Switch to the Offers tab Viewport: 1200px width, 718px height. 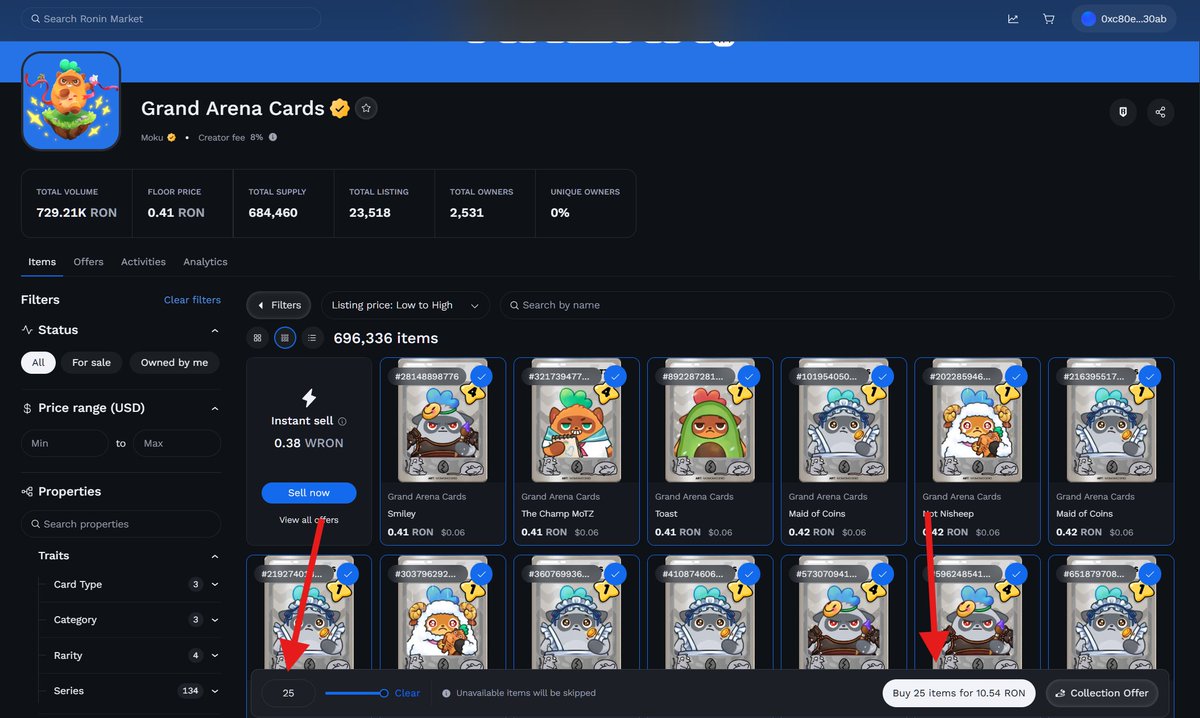[x=88, y=262]
